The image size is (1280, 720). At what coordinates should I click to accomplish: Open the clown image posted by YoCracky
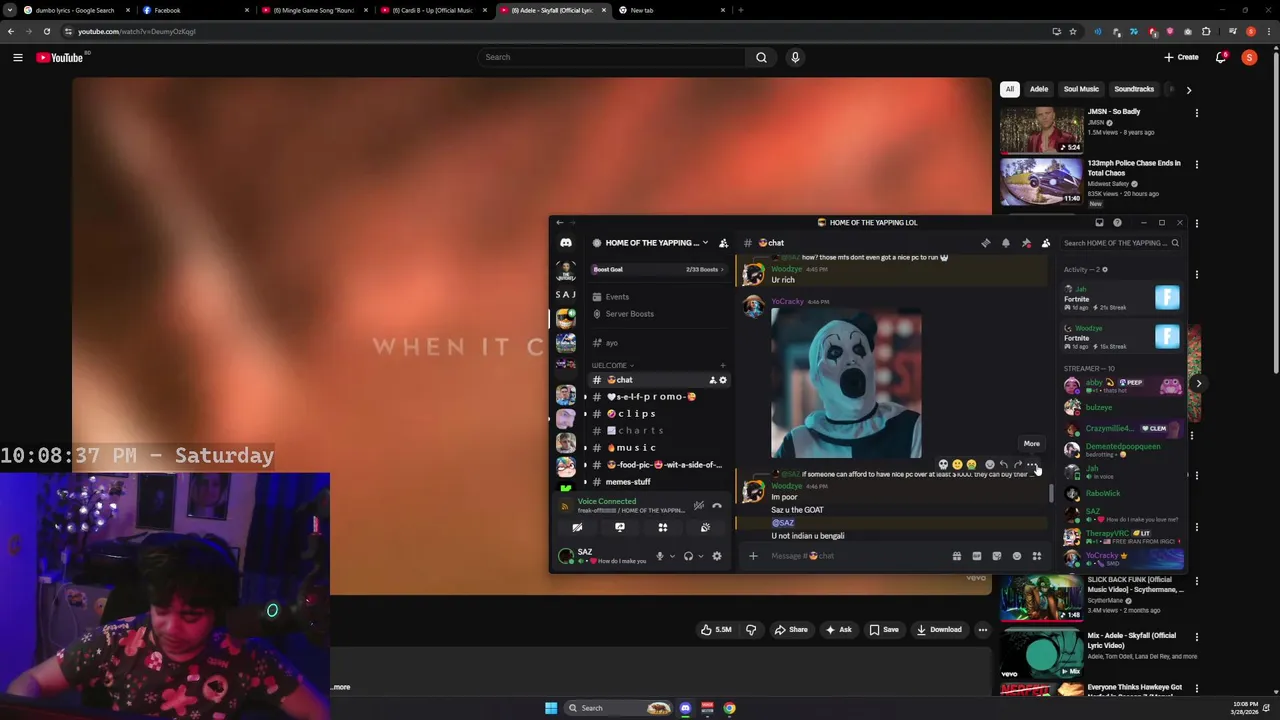(x=846, y=383)
